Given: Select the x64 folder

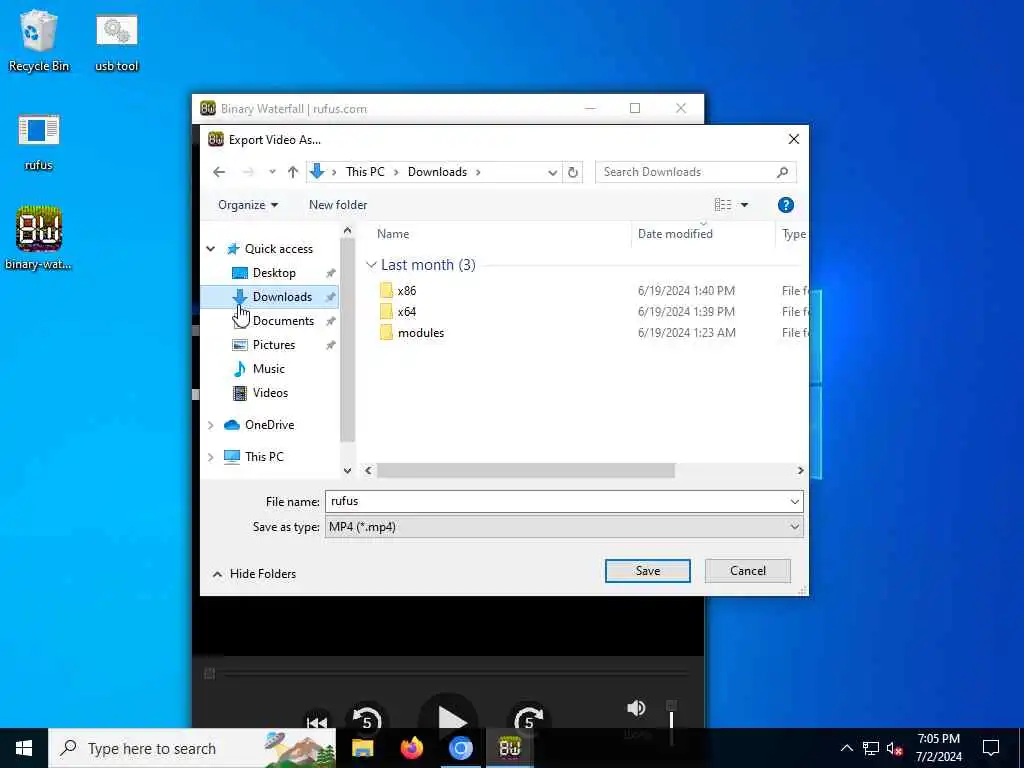Looking at the screenshot, I should point(406,312).
